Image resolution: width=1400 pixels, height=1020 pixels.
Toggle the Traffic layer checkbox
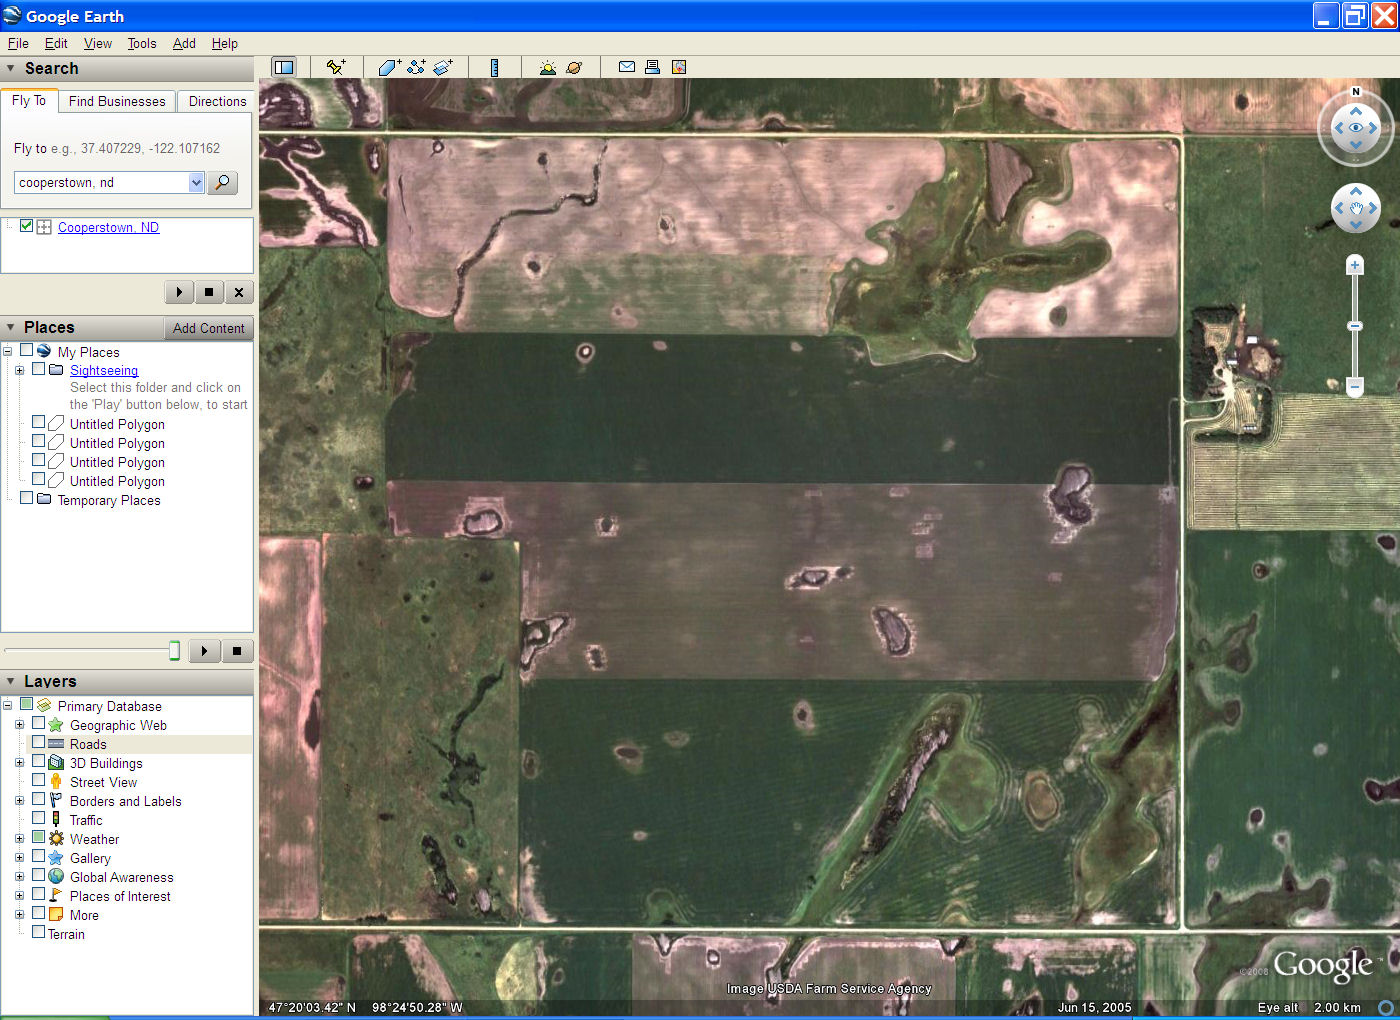[x=38, y=819]
